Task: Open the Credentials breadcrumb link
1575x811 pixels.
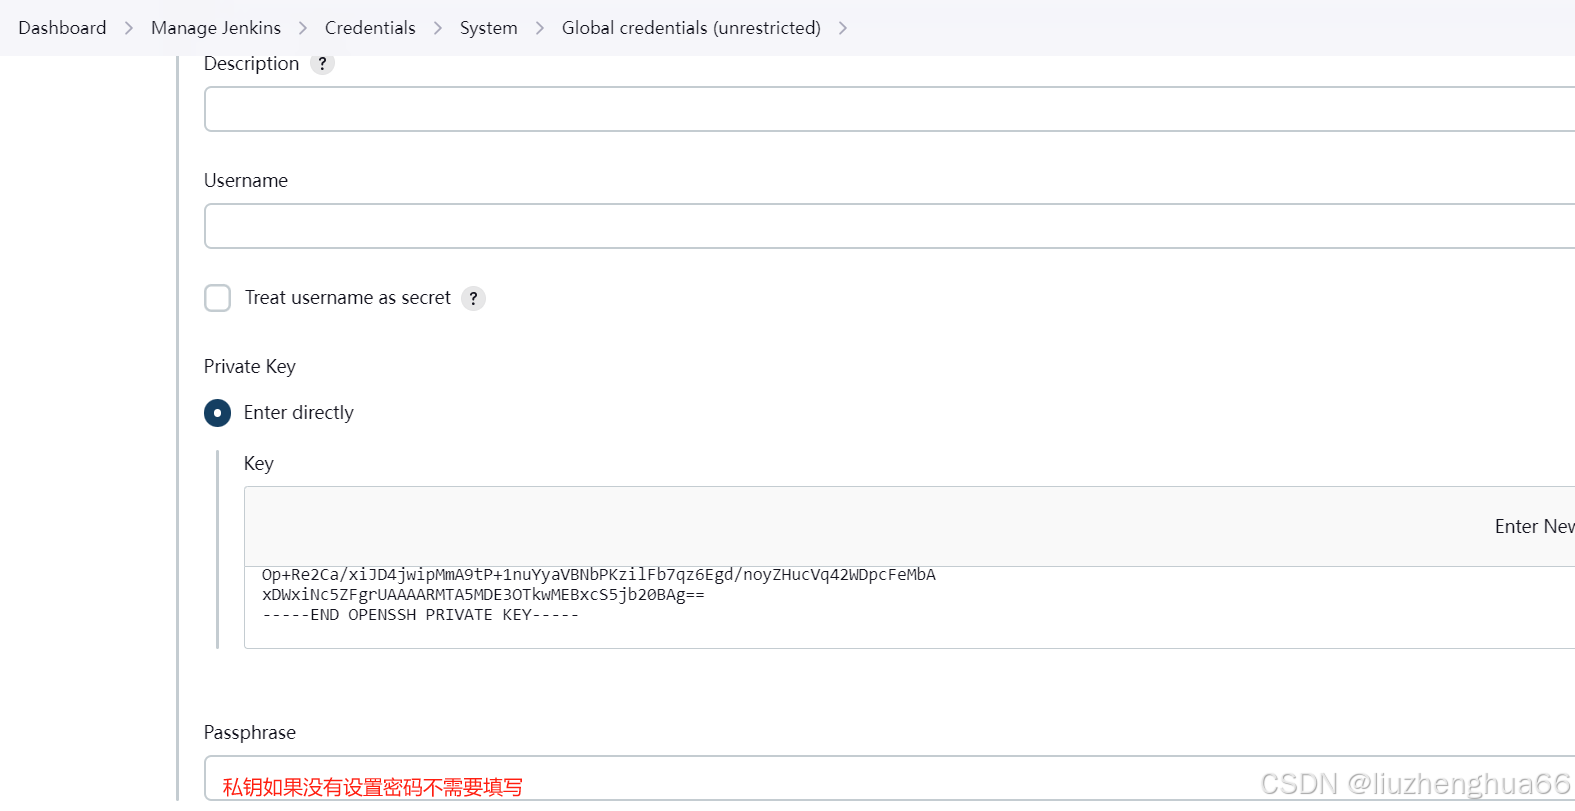Action: click(370, 28)
